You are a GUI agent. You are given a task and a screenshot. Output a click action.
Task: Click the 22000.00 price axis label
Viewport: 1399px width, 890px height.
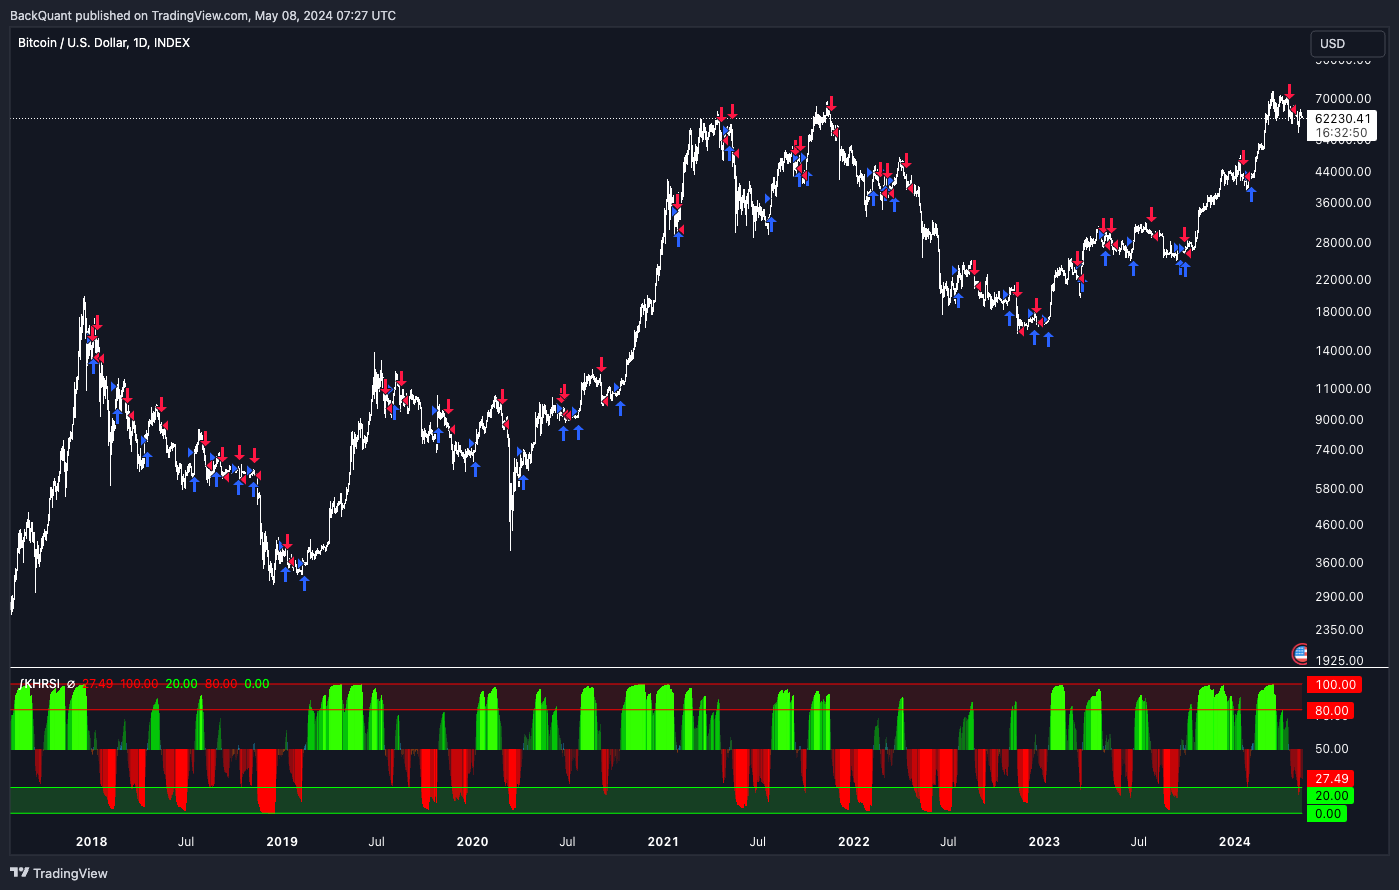pos(1343,280)
